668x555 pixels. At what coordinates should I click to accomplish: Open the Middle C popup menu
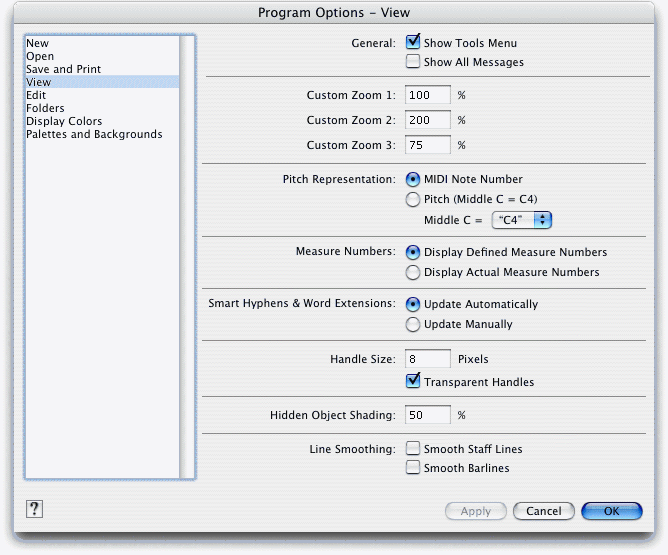point(521,220)
